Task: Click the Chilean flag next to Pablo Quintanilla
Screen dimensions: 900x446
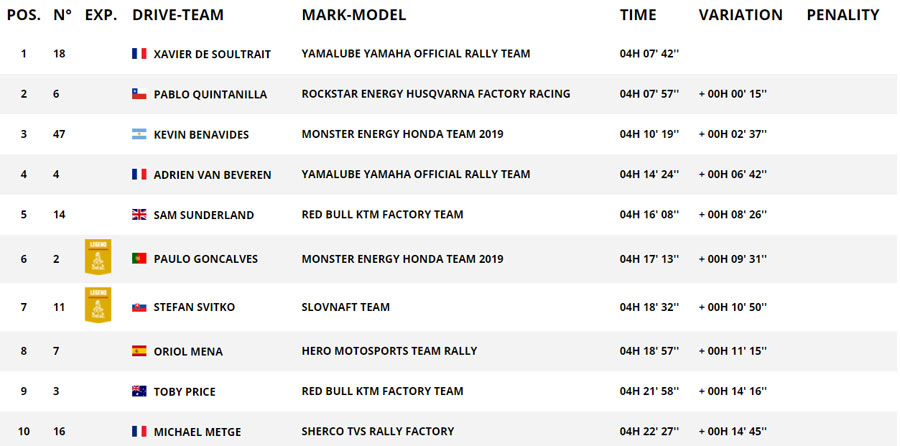Action: click(139, 94)
